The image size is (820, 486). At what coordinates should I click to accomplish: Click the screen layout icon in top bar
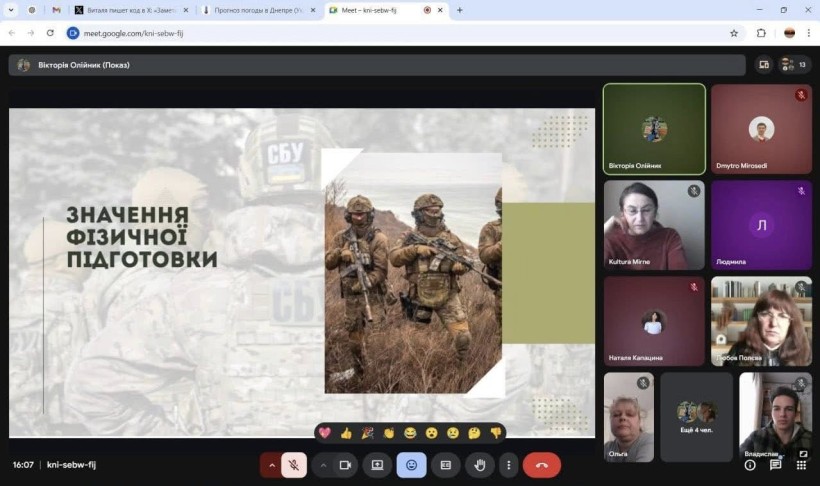[x=764, y=65]
